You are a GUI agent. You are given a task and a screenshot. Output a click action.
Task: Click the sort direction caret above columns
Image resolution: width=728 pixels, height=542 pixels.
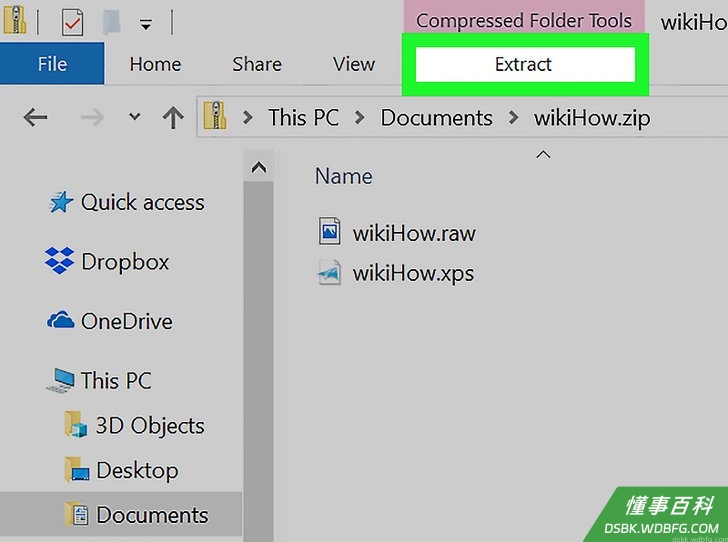tap(543, 155)
